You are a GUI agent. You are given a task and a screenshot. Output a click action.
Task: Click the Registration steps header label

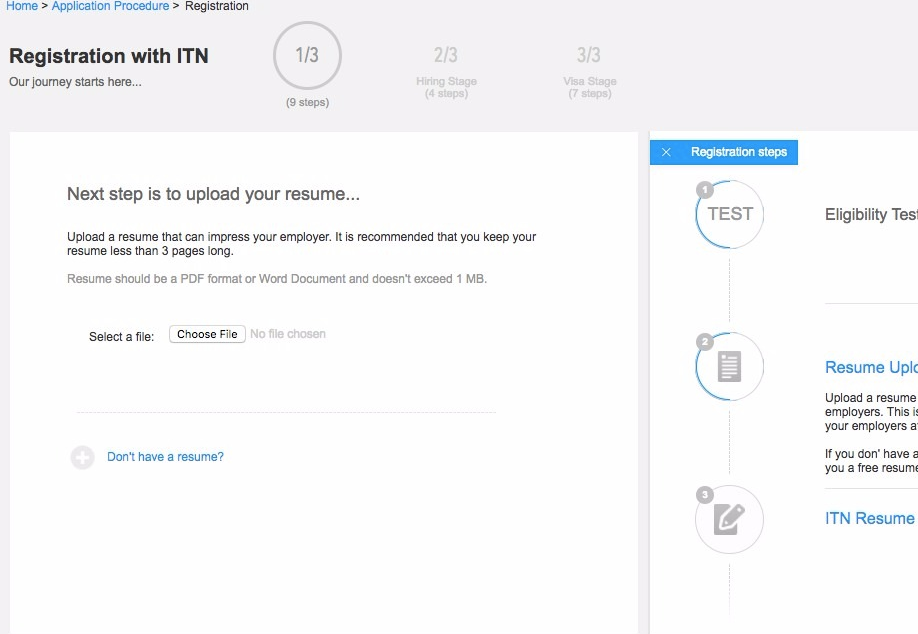click(x=738, y=152)
